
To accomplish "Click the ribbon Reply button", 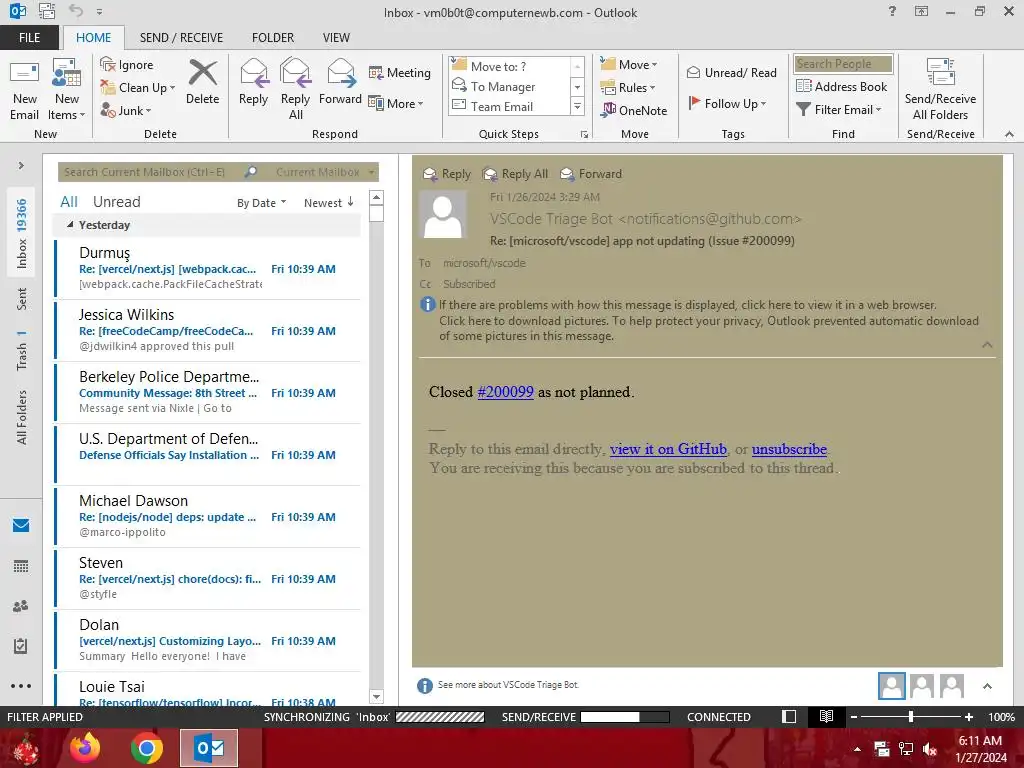I will pyautogui.click(x=253, y=82).
